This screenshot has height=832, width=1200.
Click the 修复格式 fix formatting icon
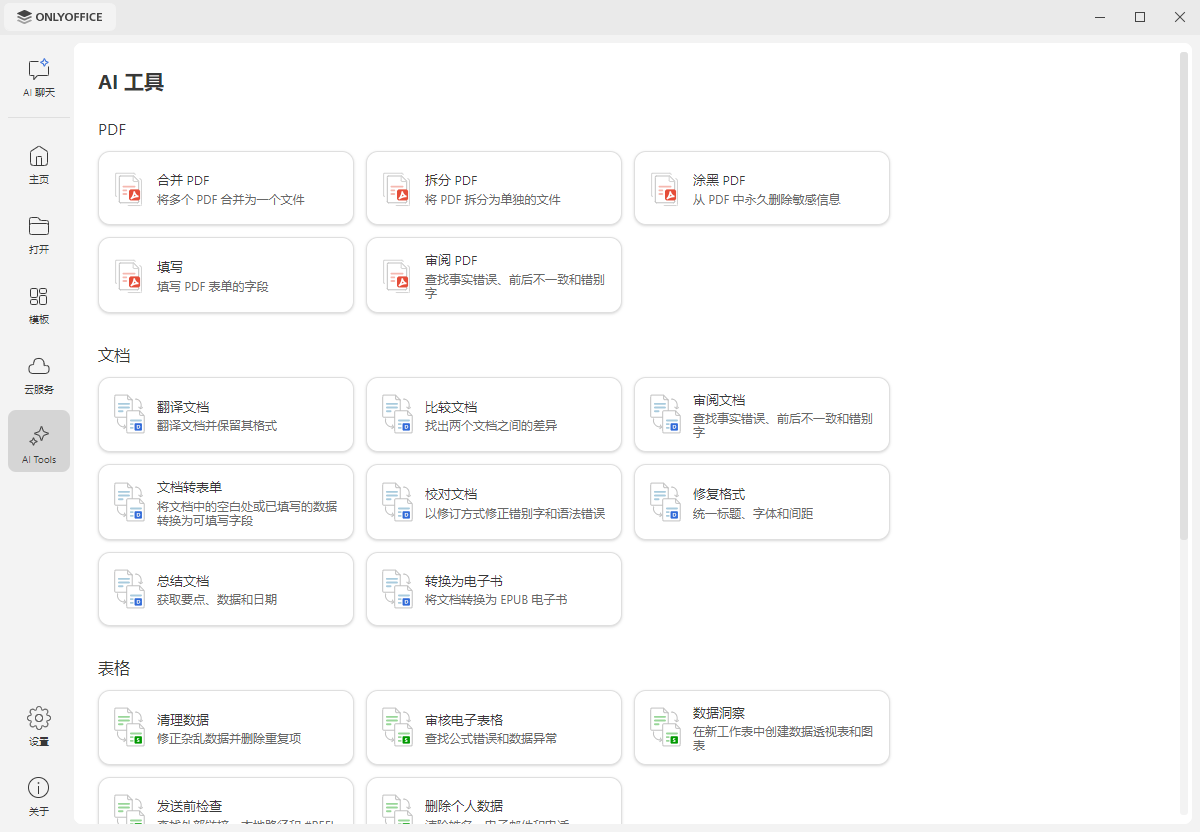[665, 502]
